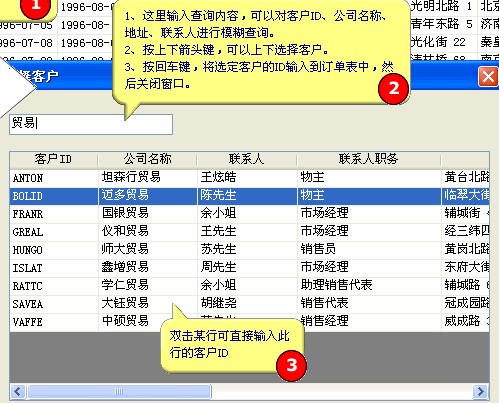The width and height of the screenshot is (499, 403).
Task: Select the GREAL 仪和贸易 row
Action: 249,232
